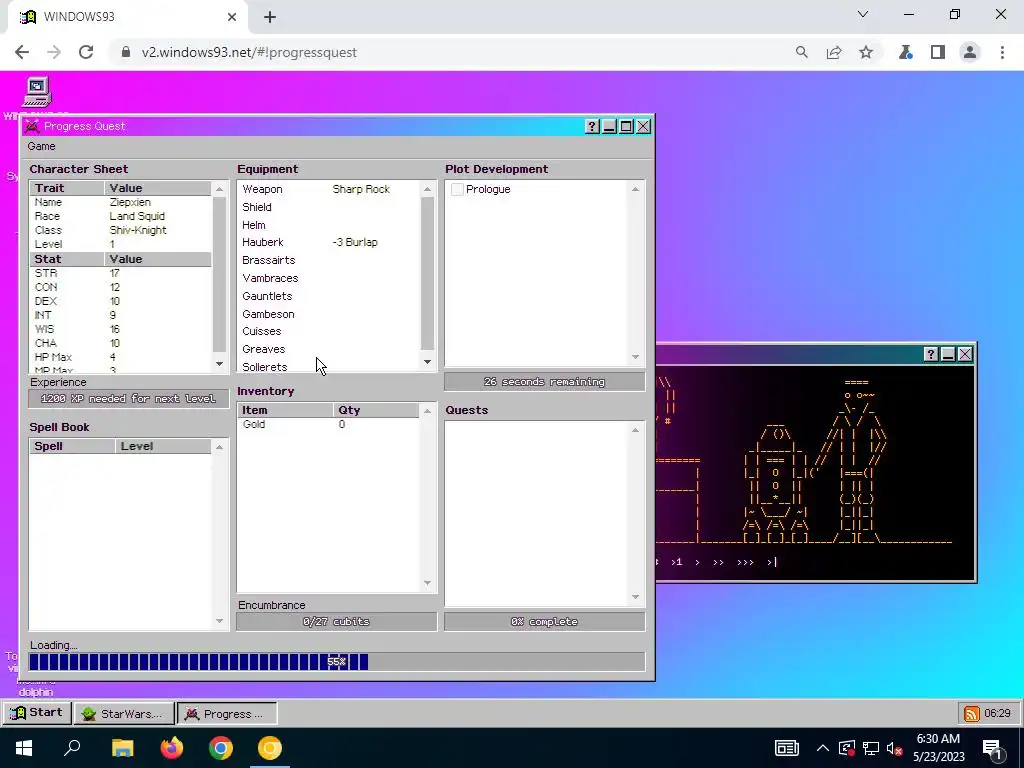The image size is (1024, 768).
Task: Click the Progress Quest title bar crab icon
Action: [x=31, y=126]
